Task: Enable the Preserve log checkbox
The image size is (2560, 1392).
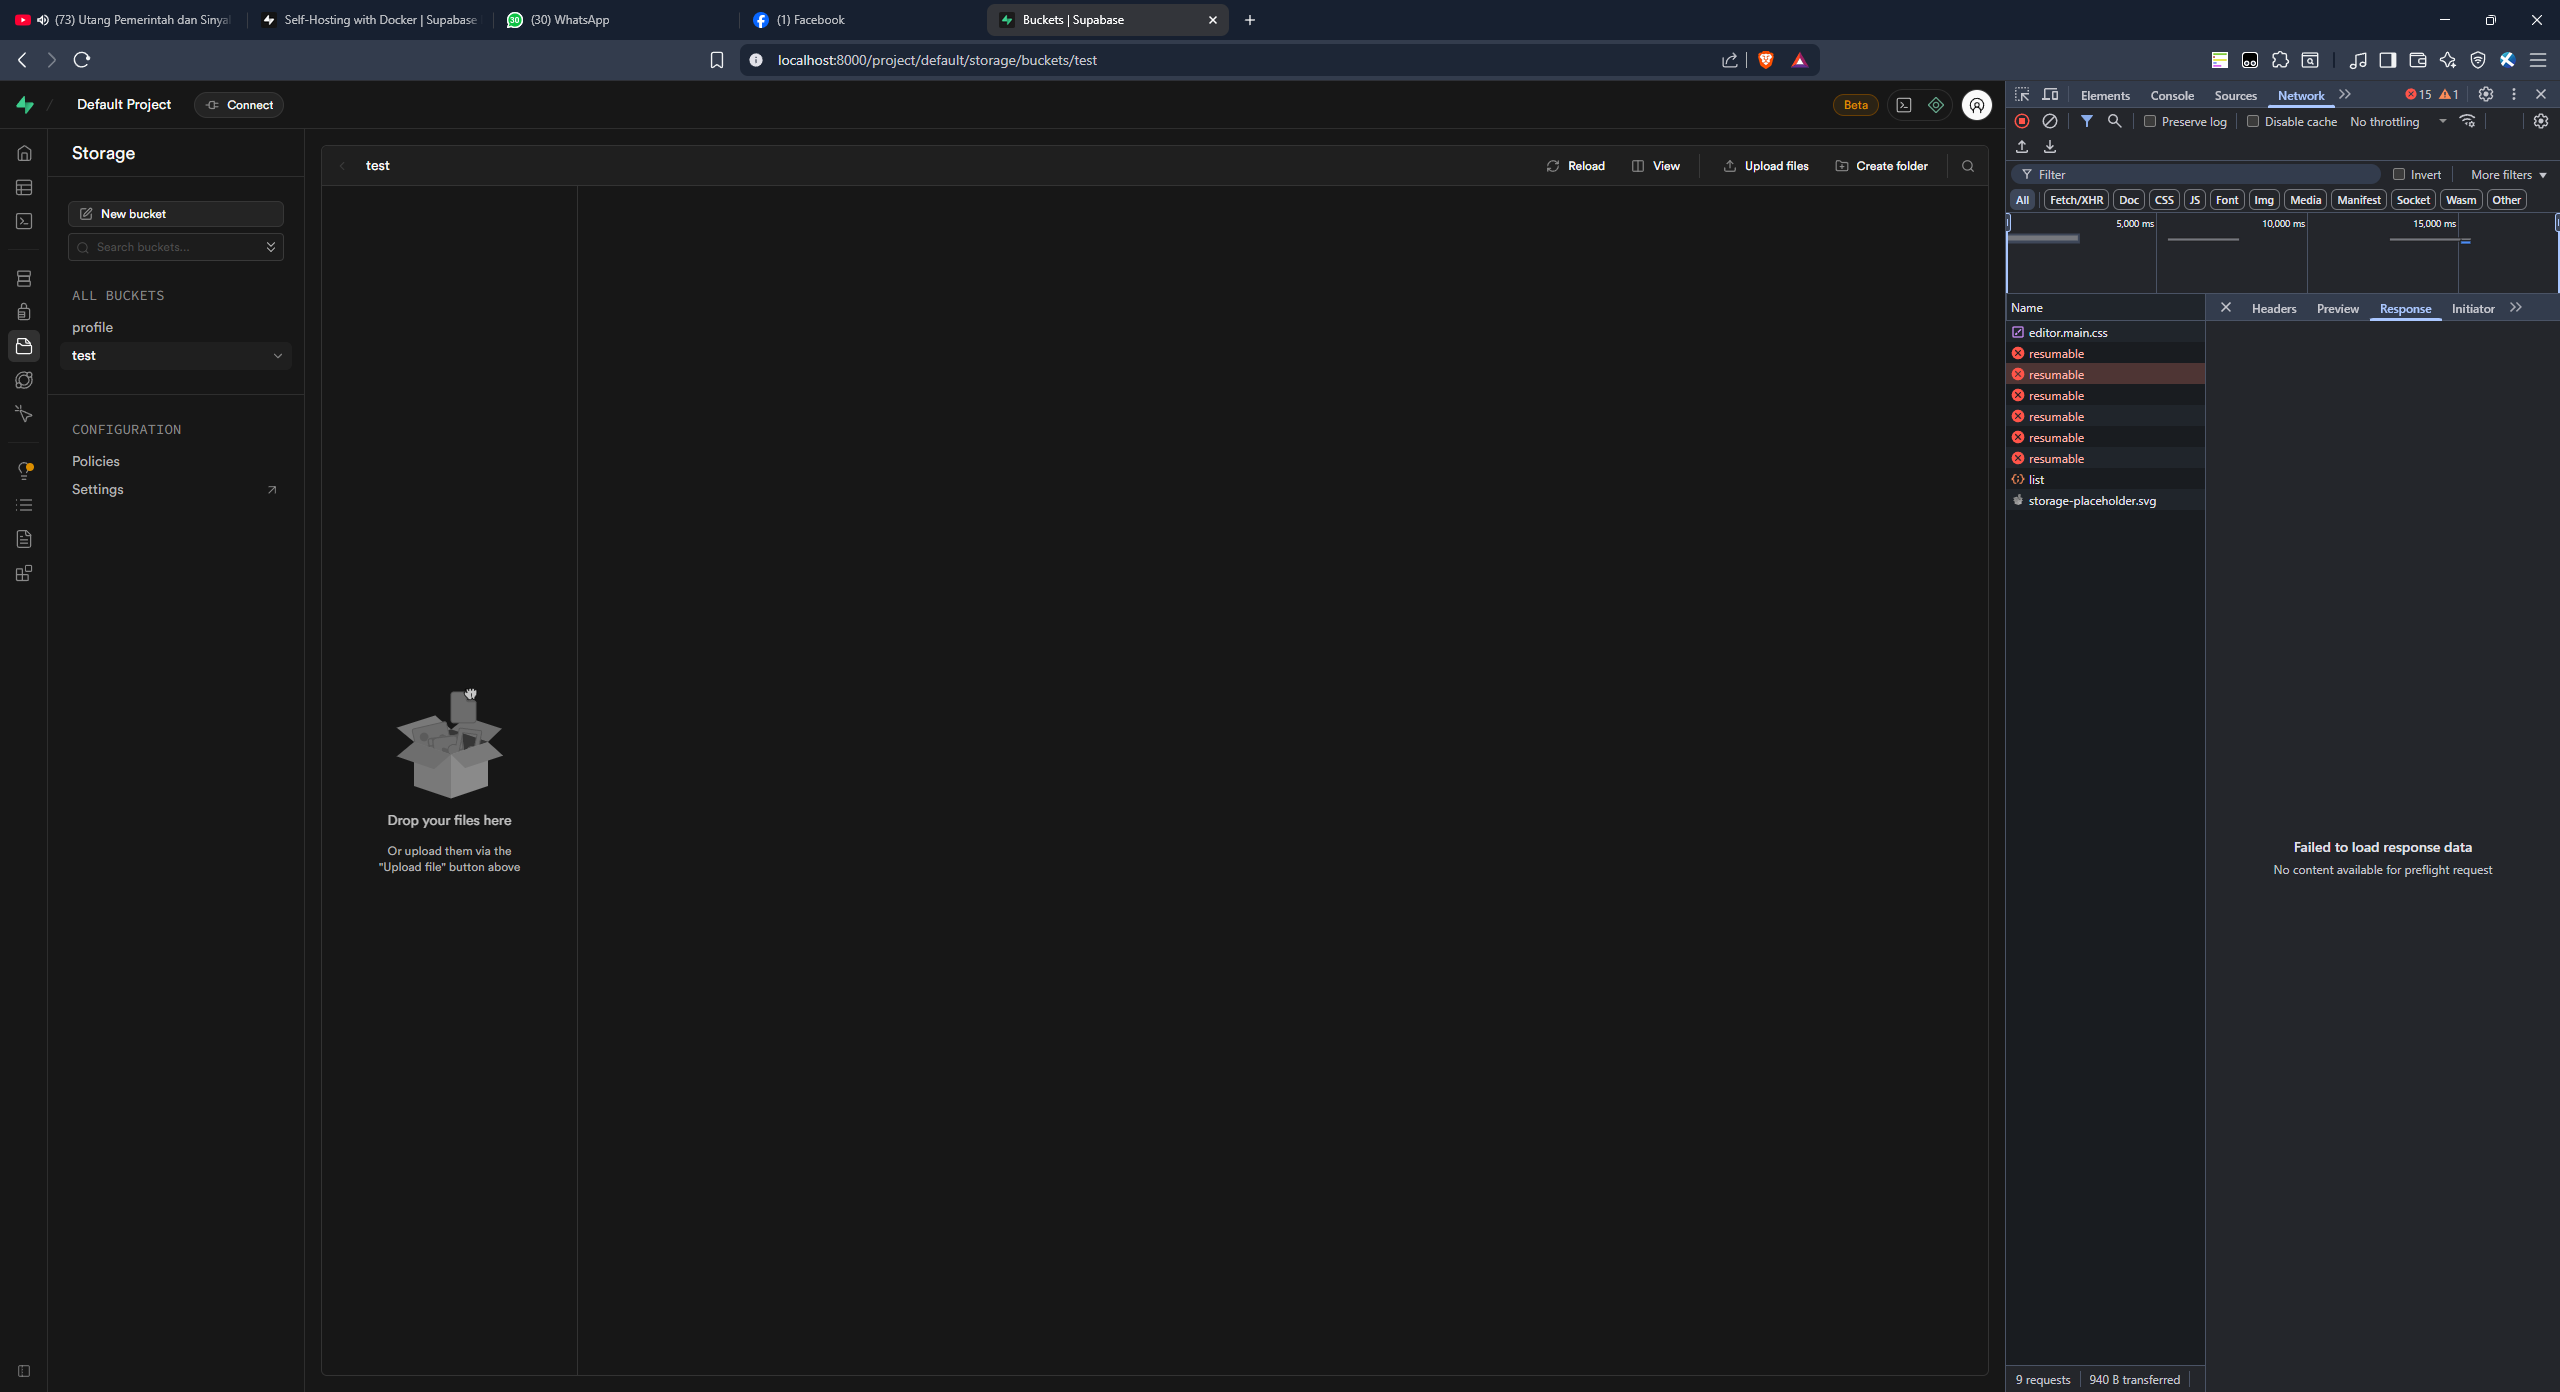Action: pyautogui.click(x=2149, y=121)
